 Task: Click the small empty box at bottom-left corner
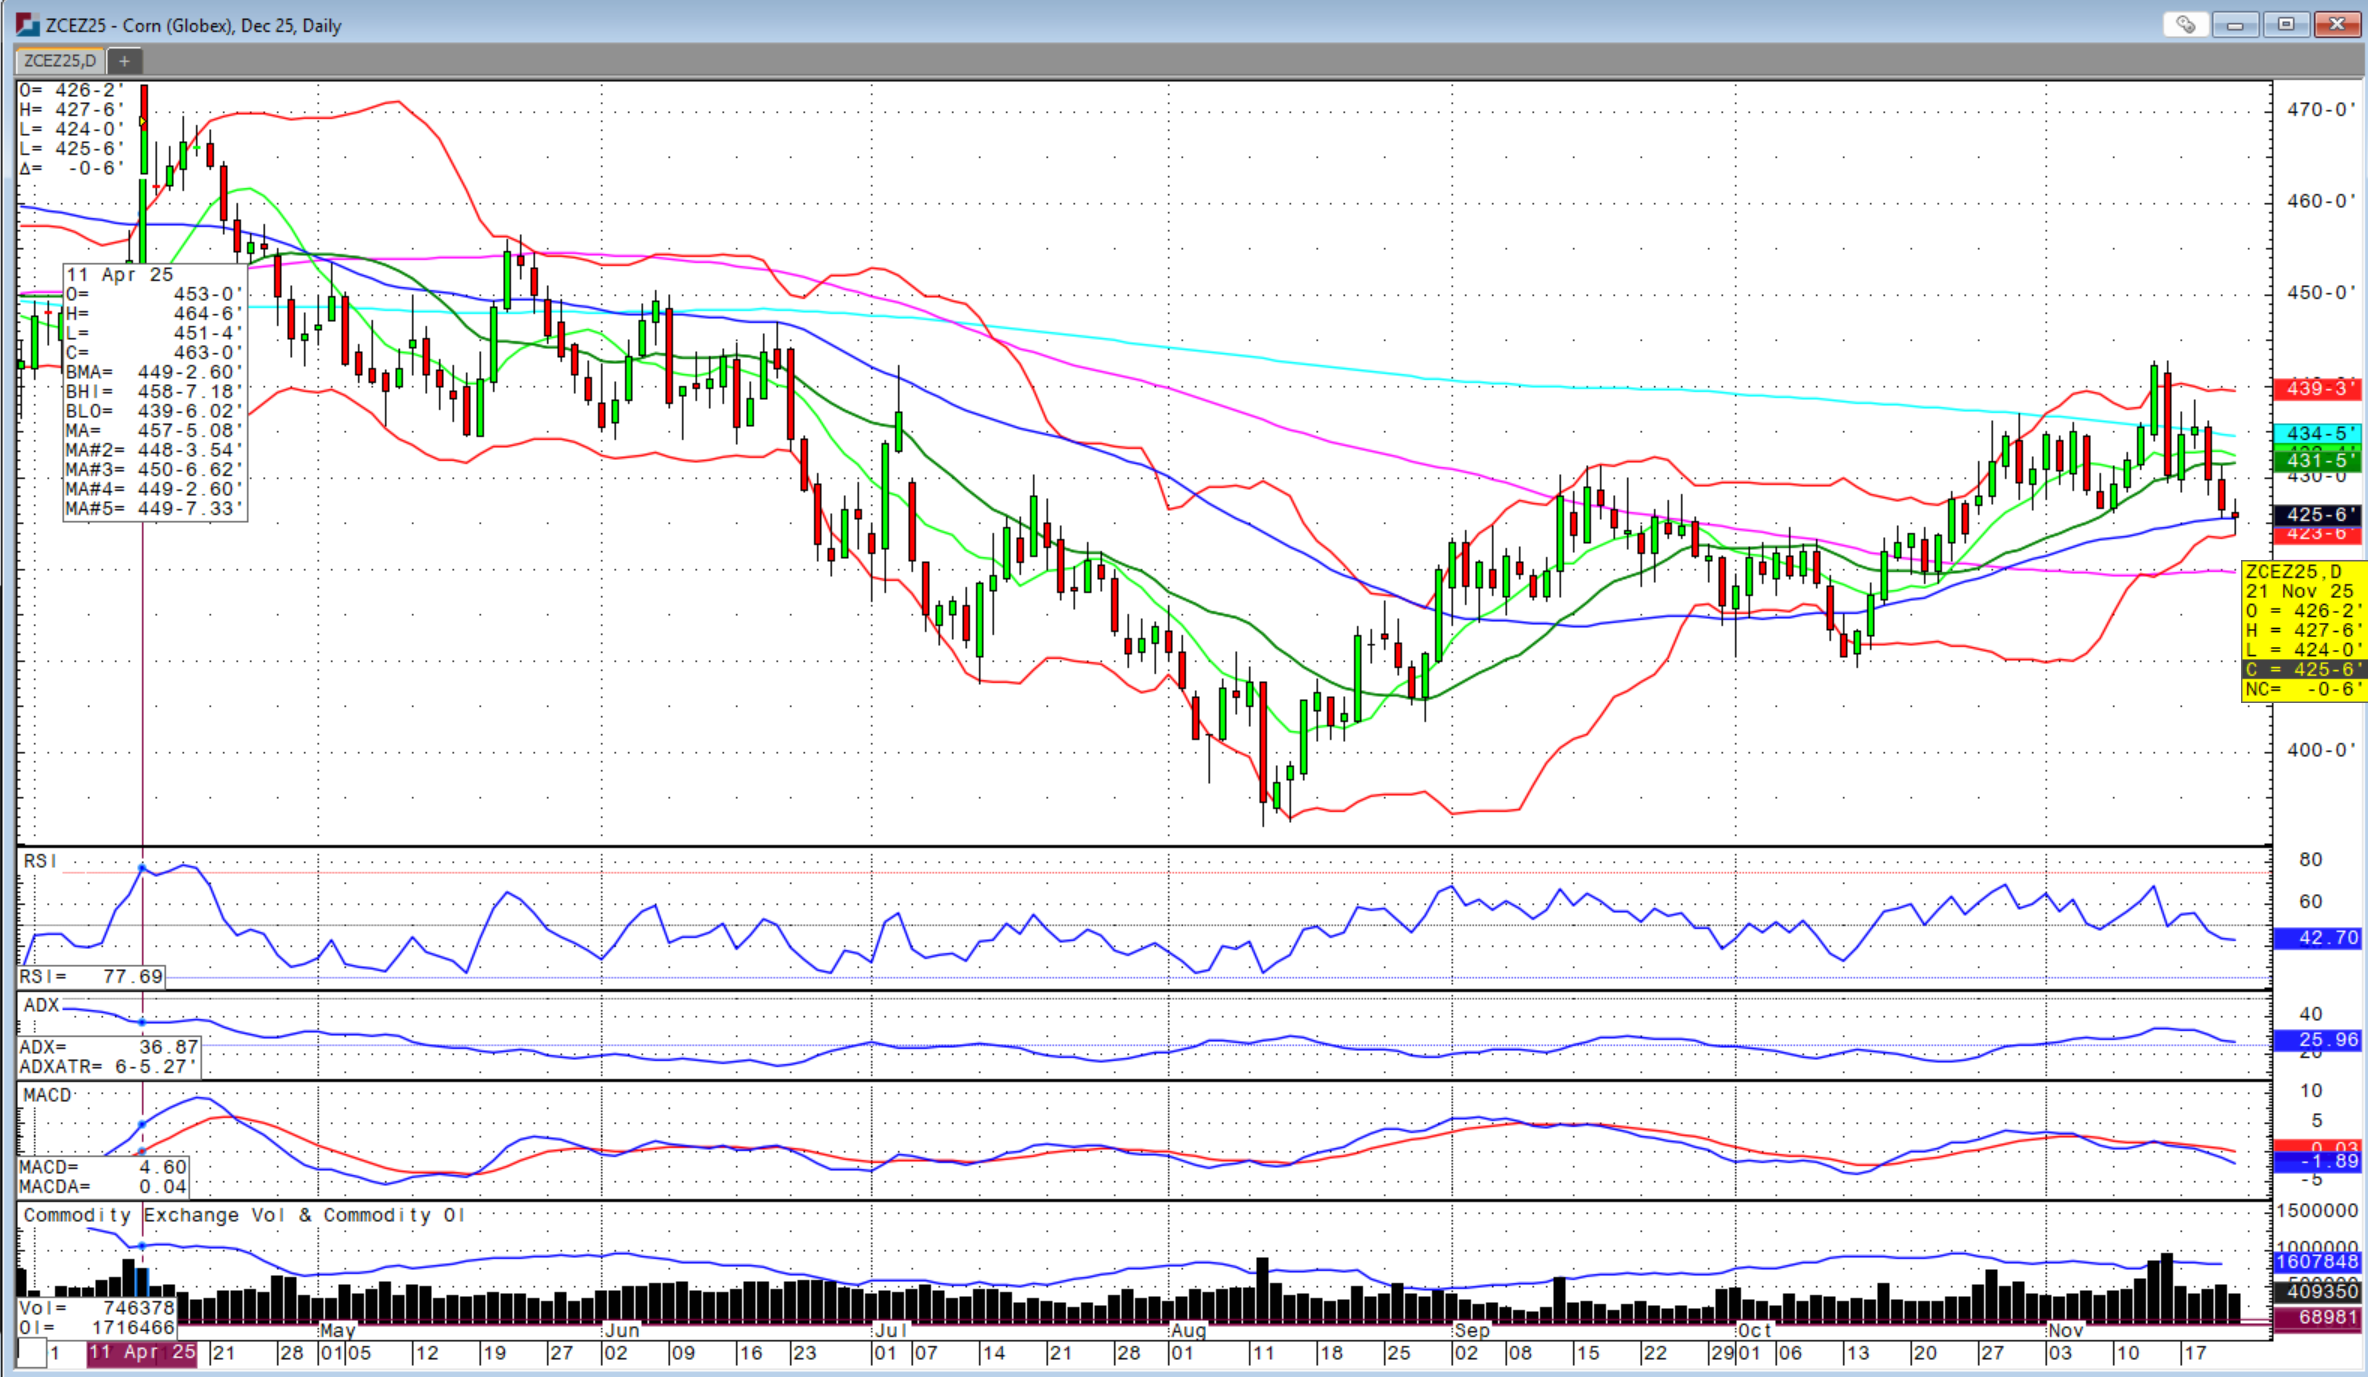tap(31, 1354)
